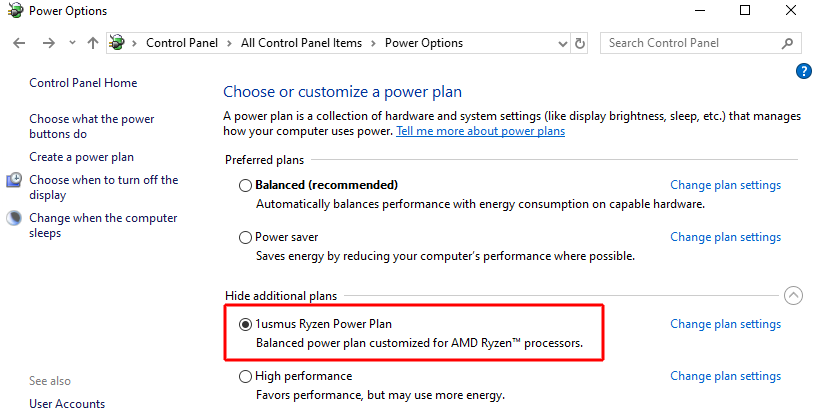Screen dimensions: 814x410
Task: Go up one level with Up arrow
Action: point(93,43)
